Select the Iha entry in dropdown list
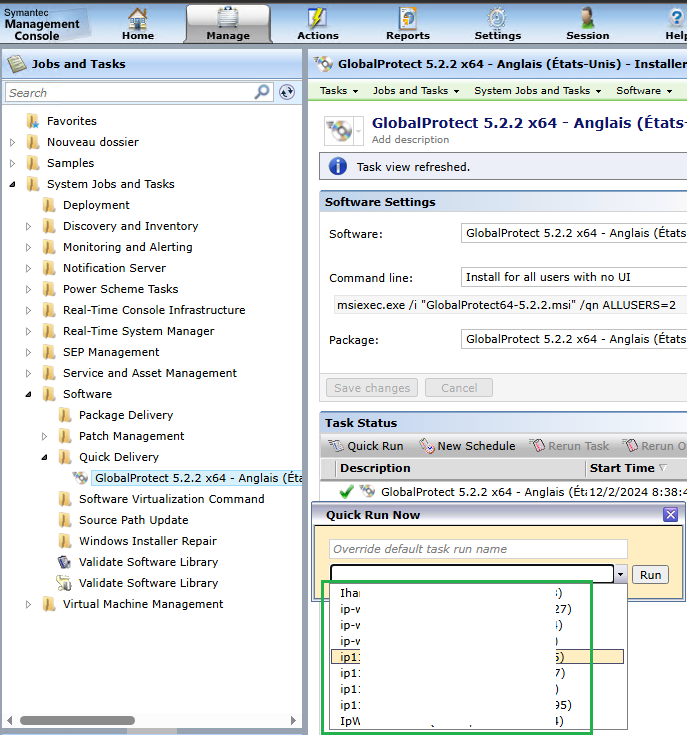This screenshot has height=735, width=687. point(477,593)
